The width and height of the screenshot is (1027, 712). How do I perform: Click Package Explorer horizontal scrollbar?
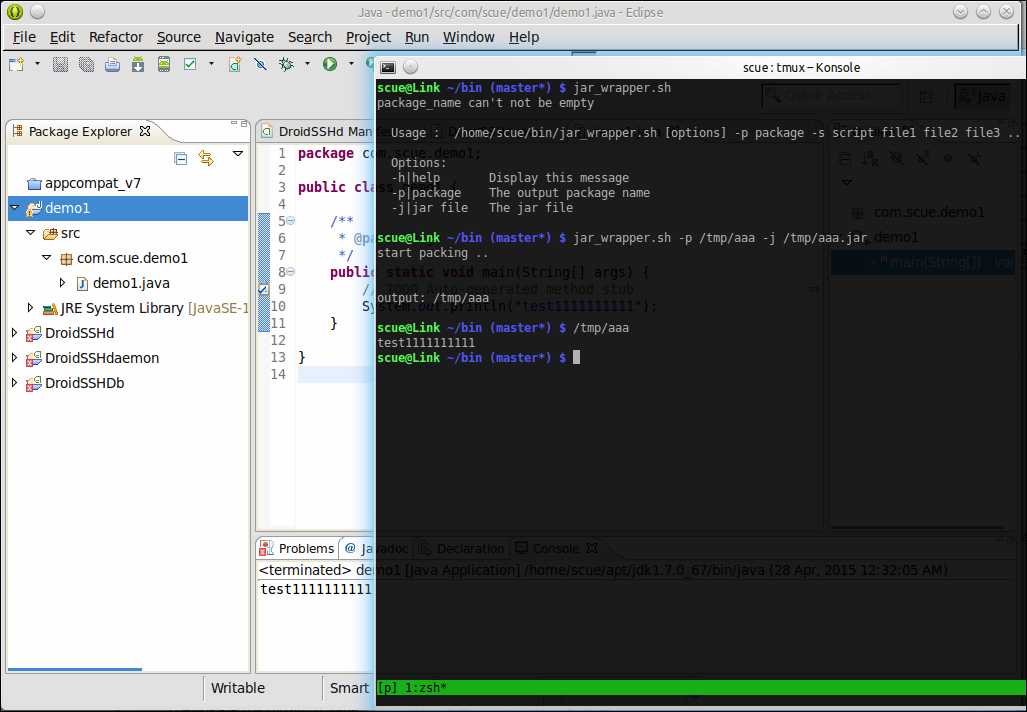pos(75,669)
